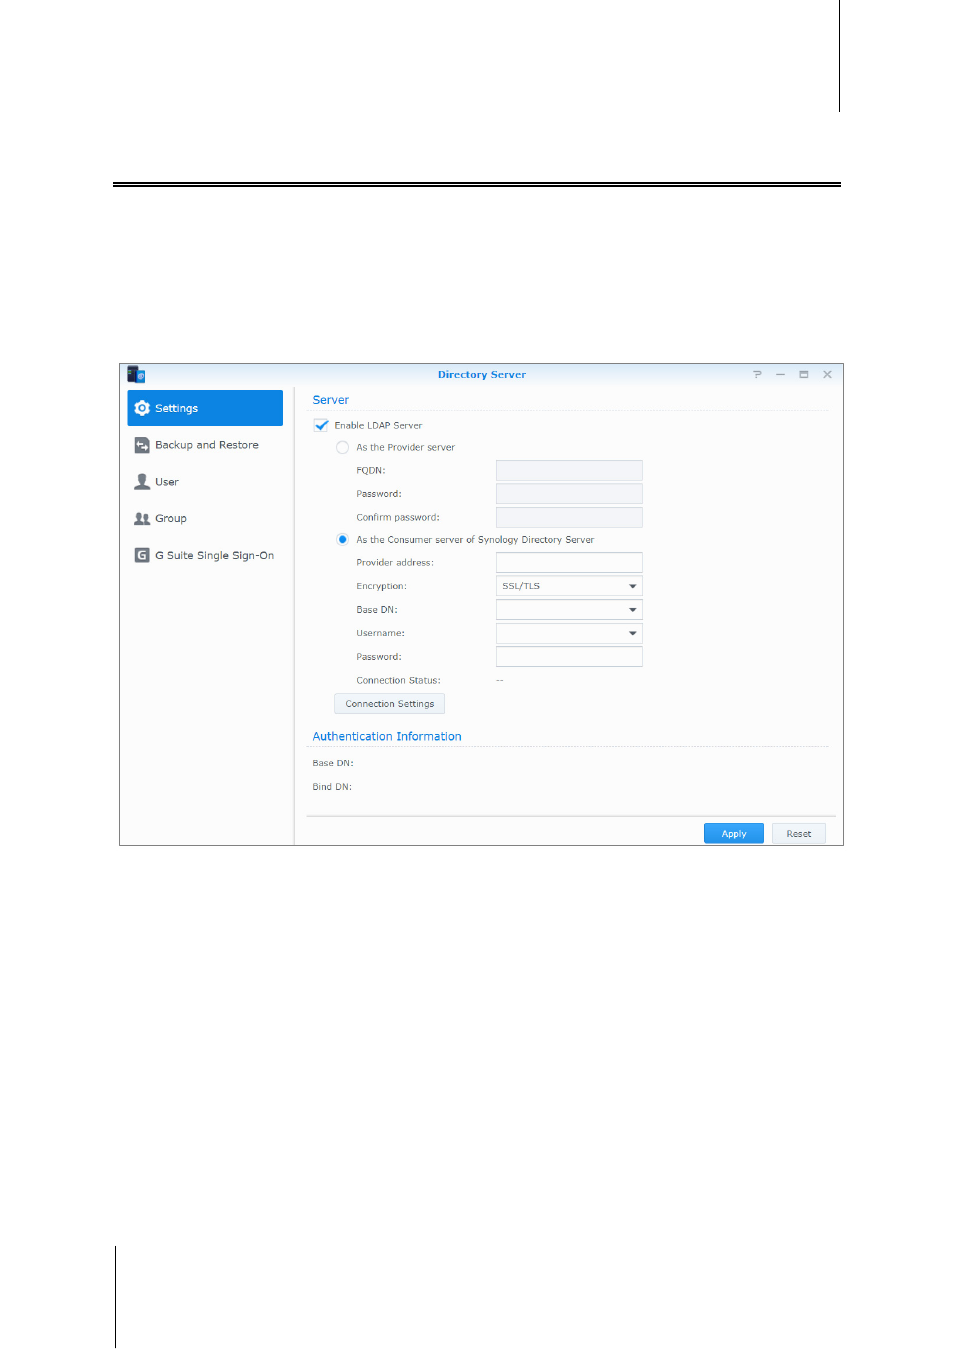
Task: Open the help question mark icon
Action: click(x=757, y=375)
